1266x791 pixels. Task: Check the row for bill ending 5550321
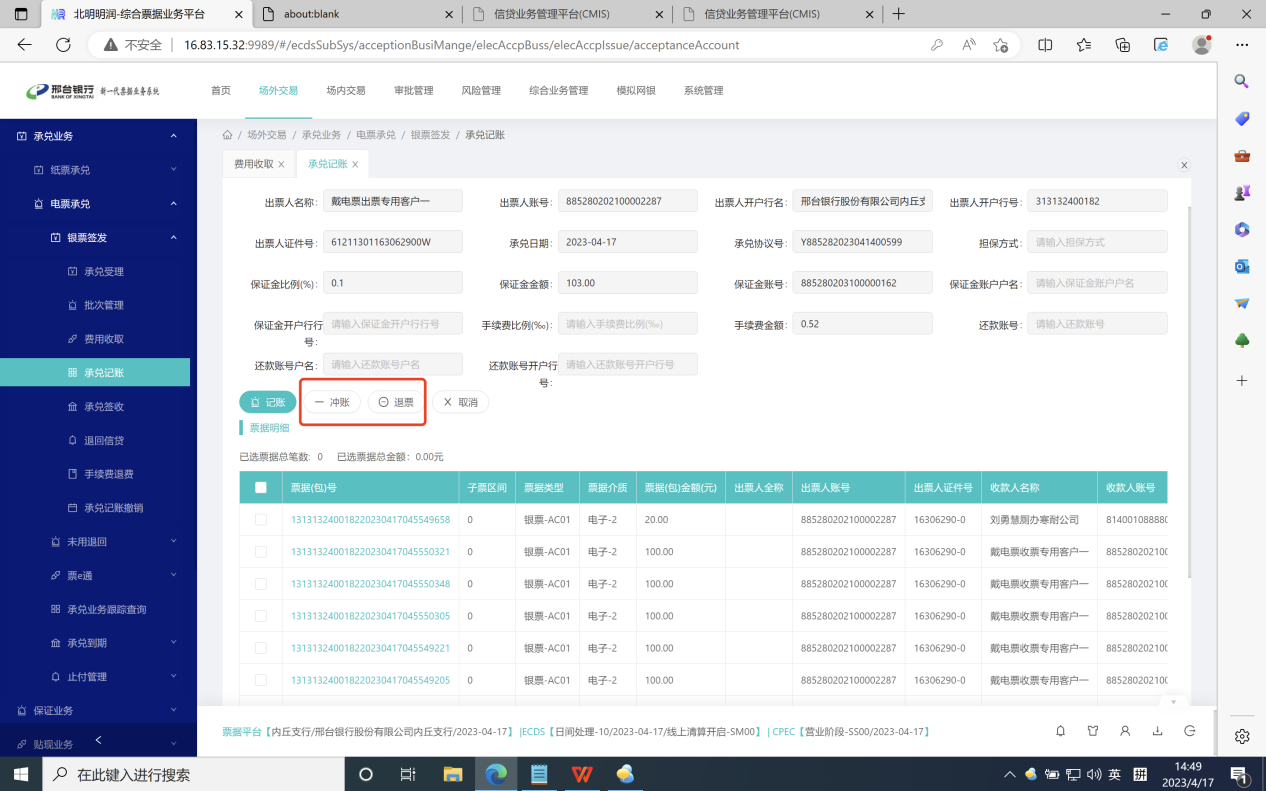(261, 552)
